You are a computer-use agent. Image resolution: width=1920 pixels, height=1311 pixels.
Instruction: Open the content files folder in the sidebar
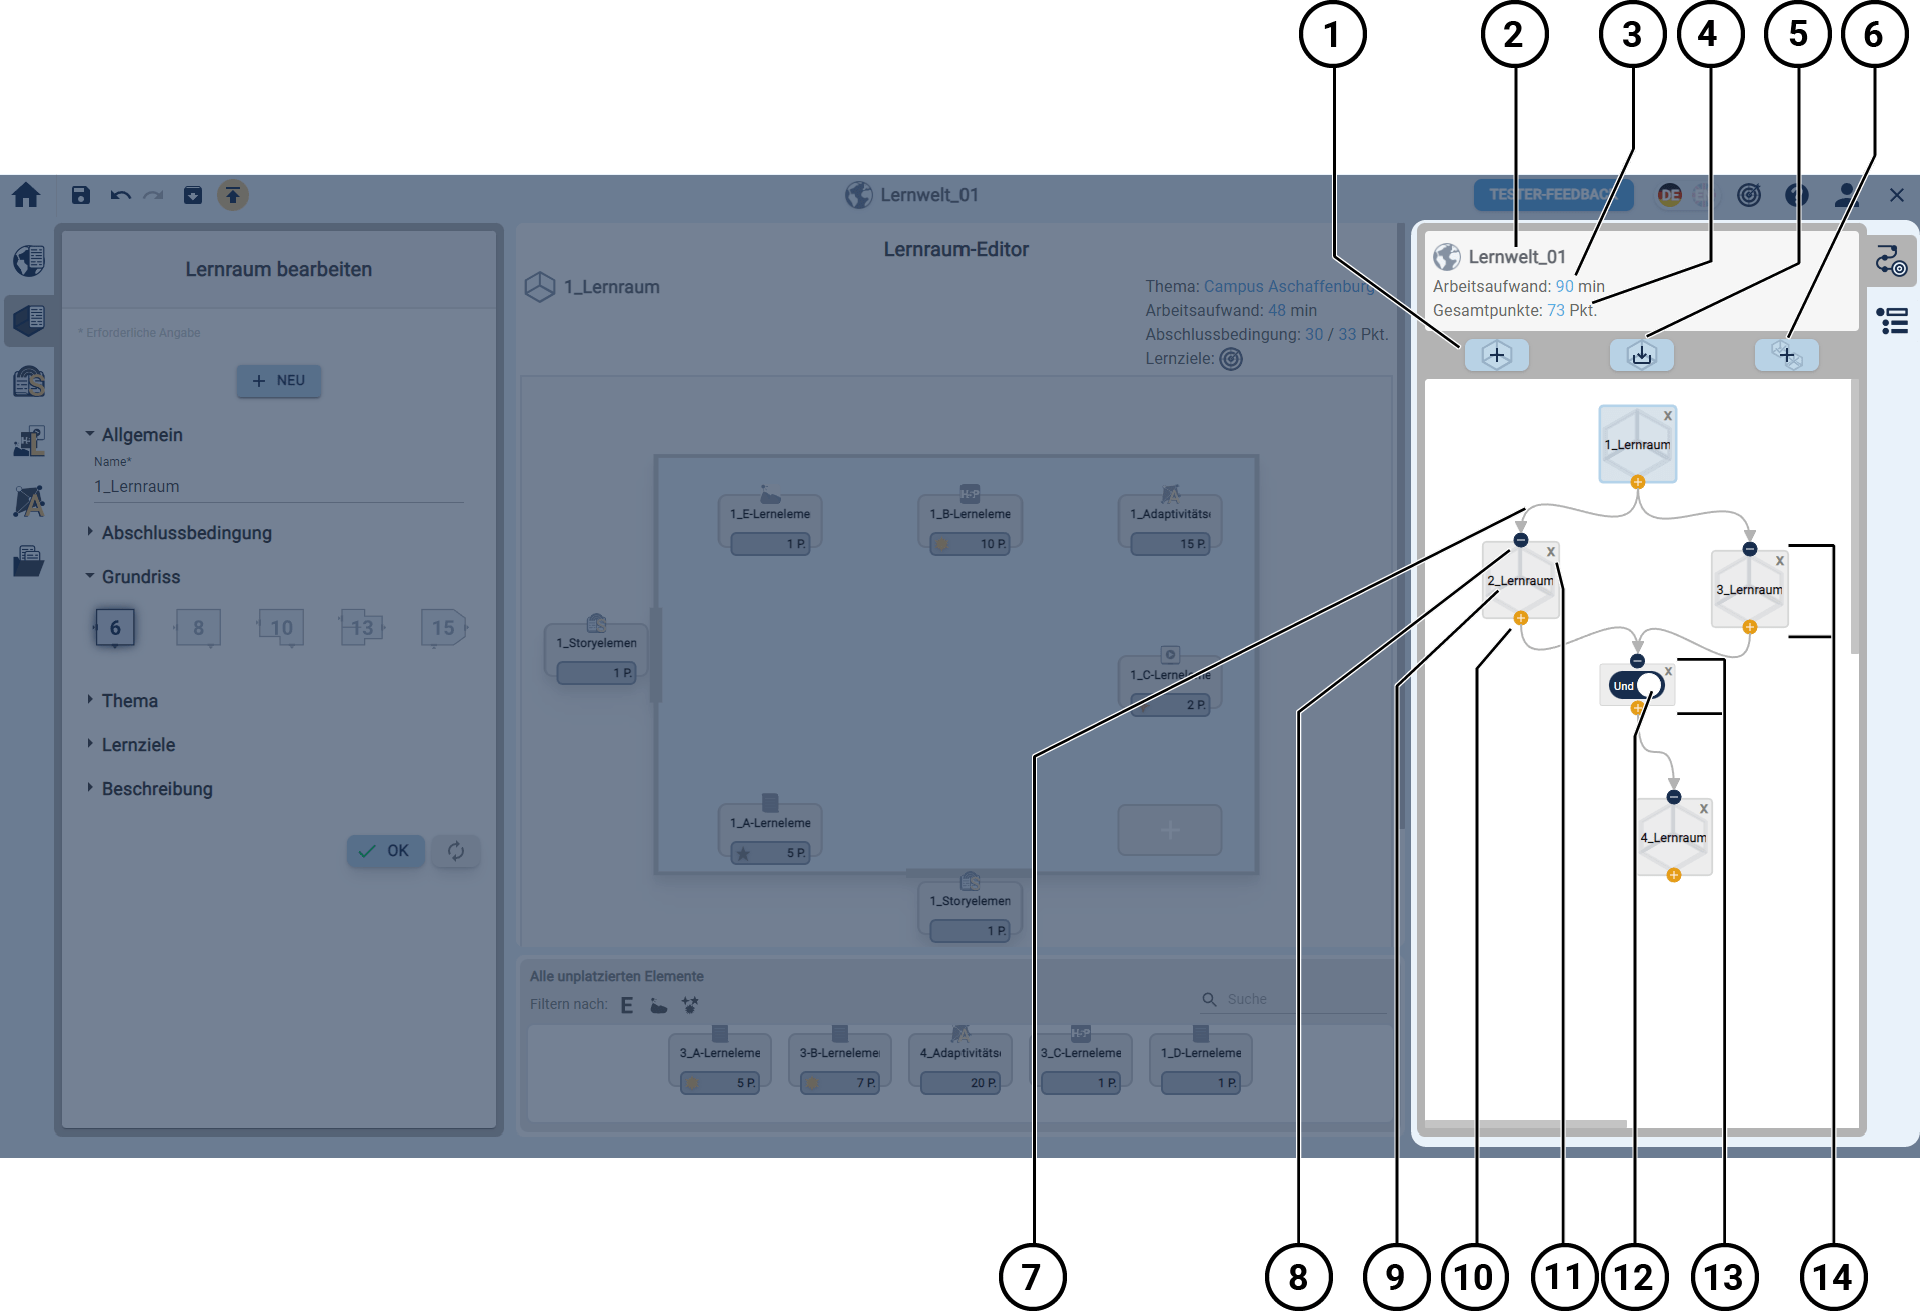(29, 561)
